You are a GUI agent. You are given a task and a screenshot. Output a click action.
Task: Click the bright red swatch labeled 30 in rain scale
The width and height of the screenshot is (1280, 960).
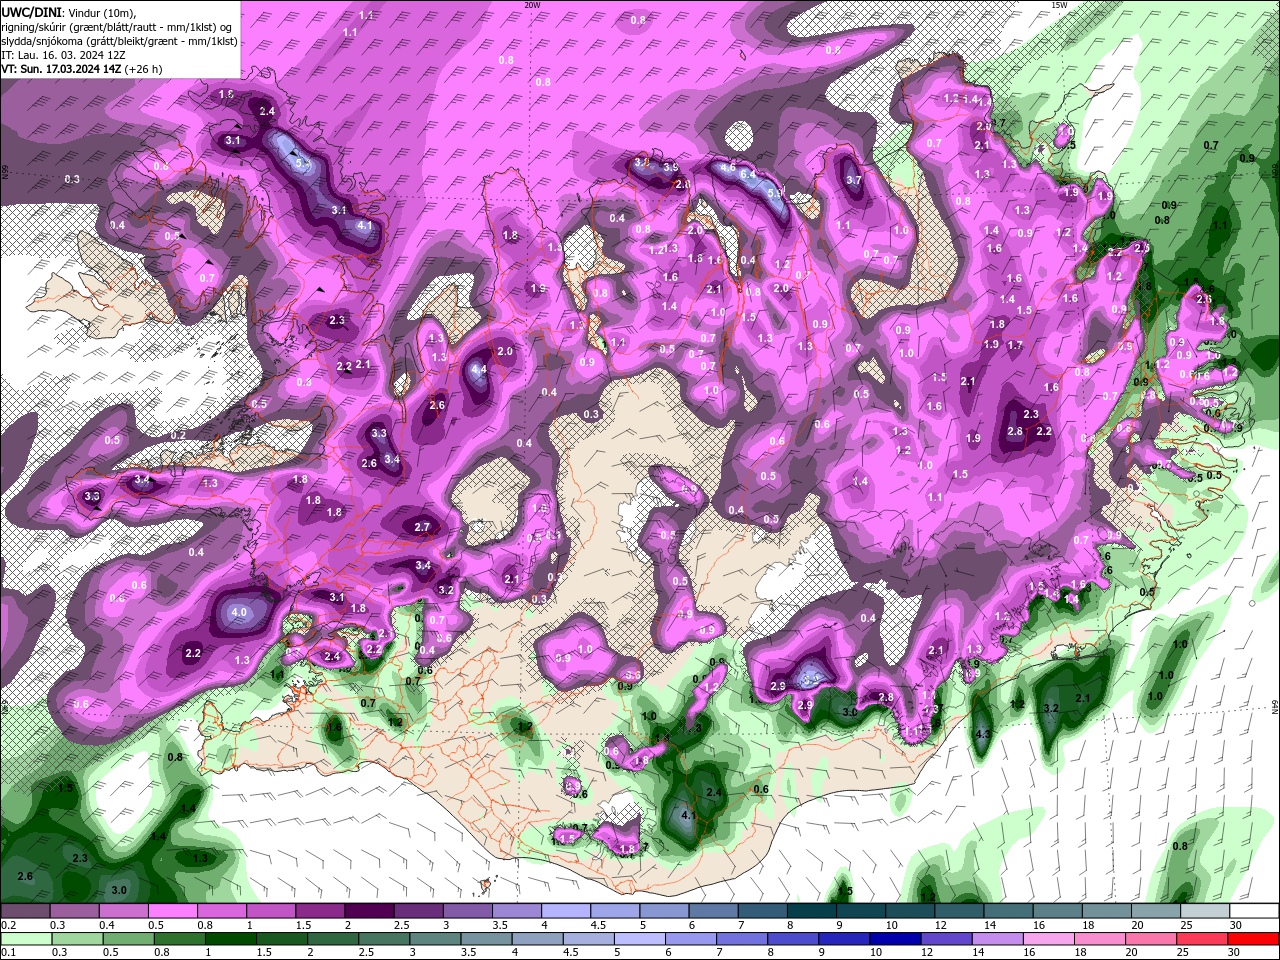1252,939
